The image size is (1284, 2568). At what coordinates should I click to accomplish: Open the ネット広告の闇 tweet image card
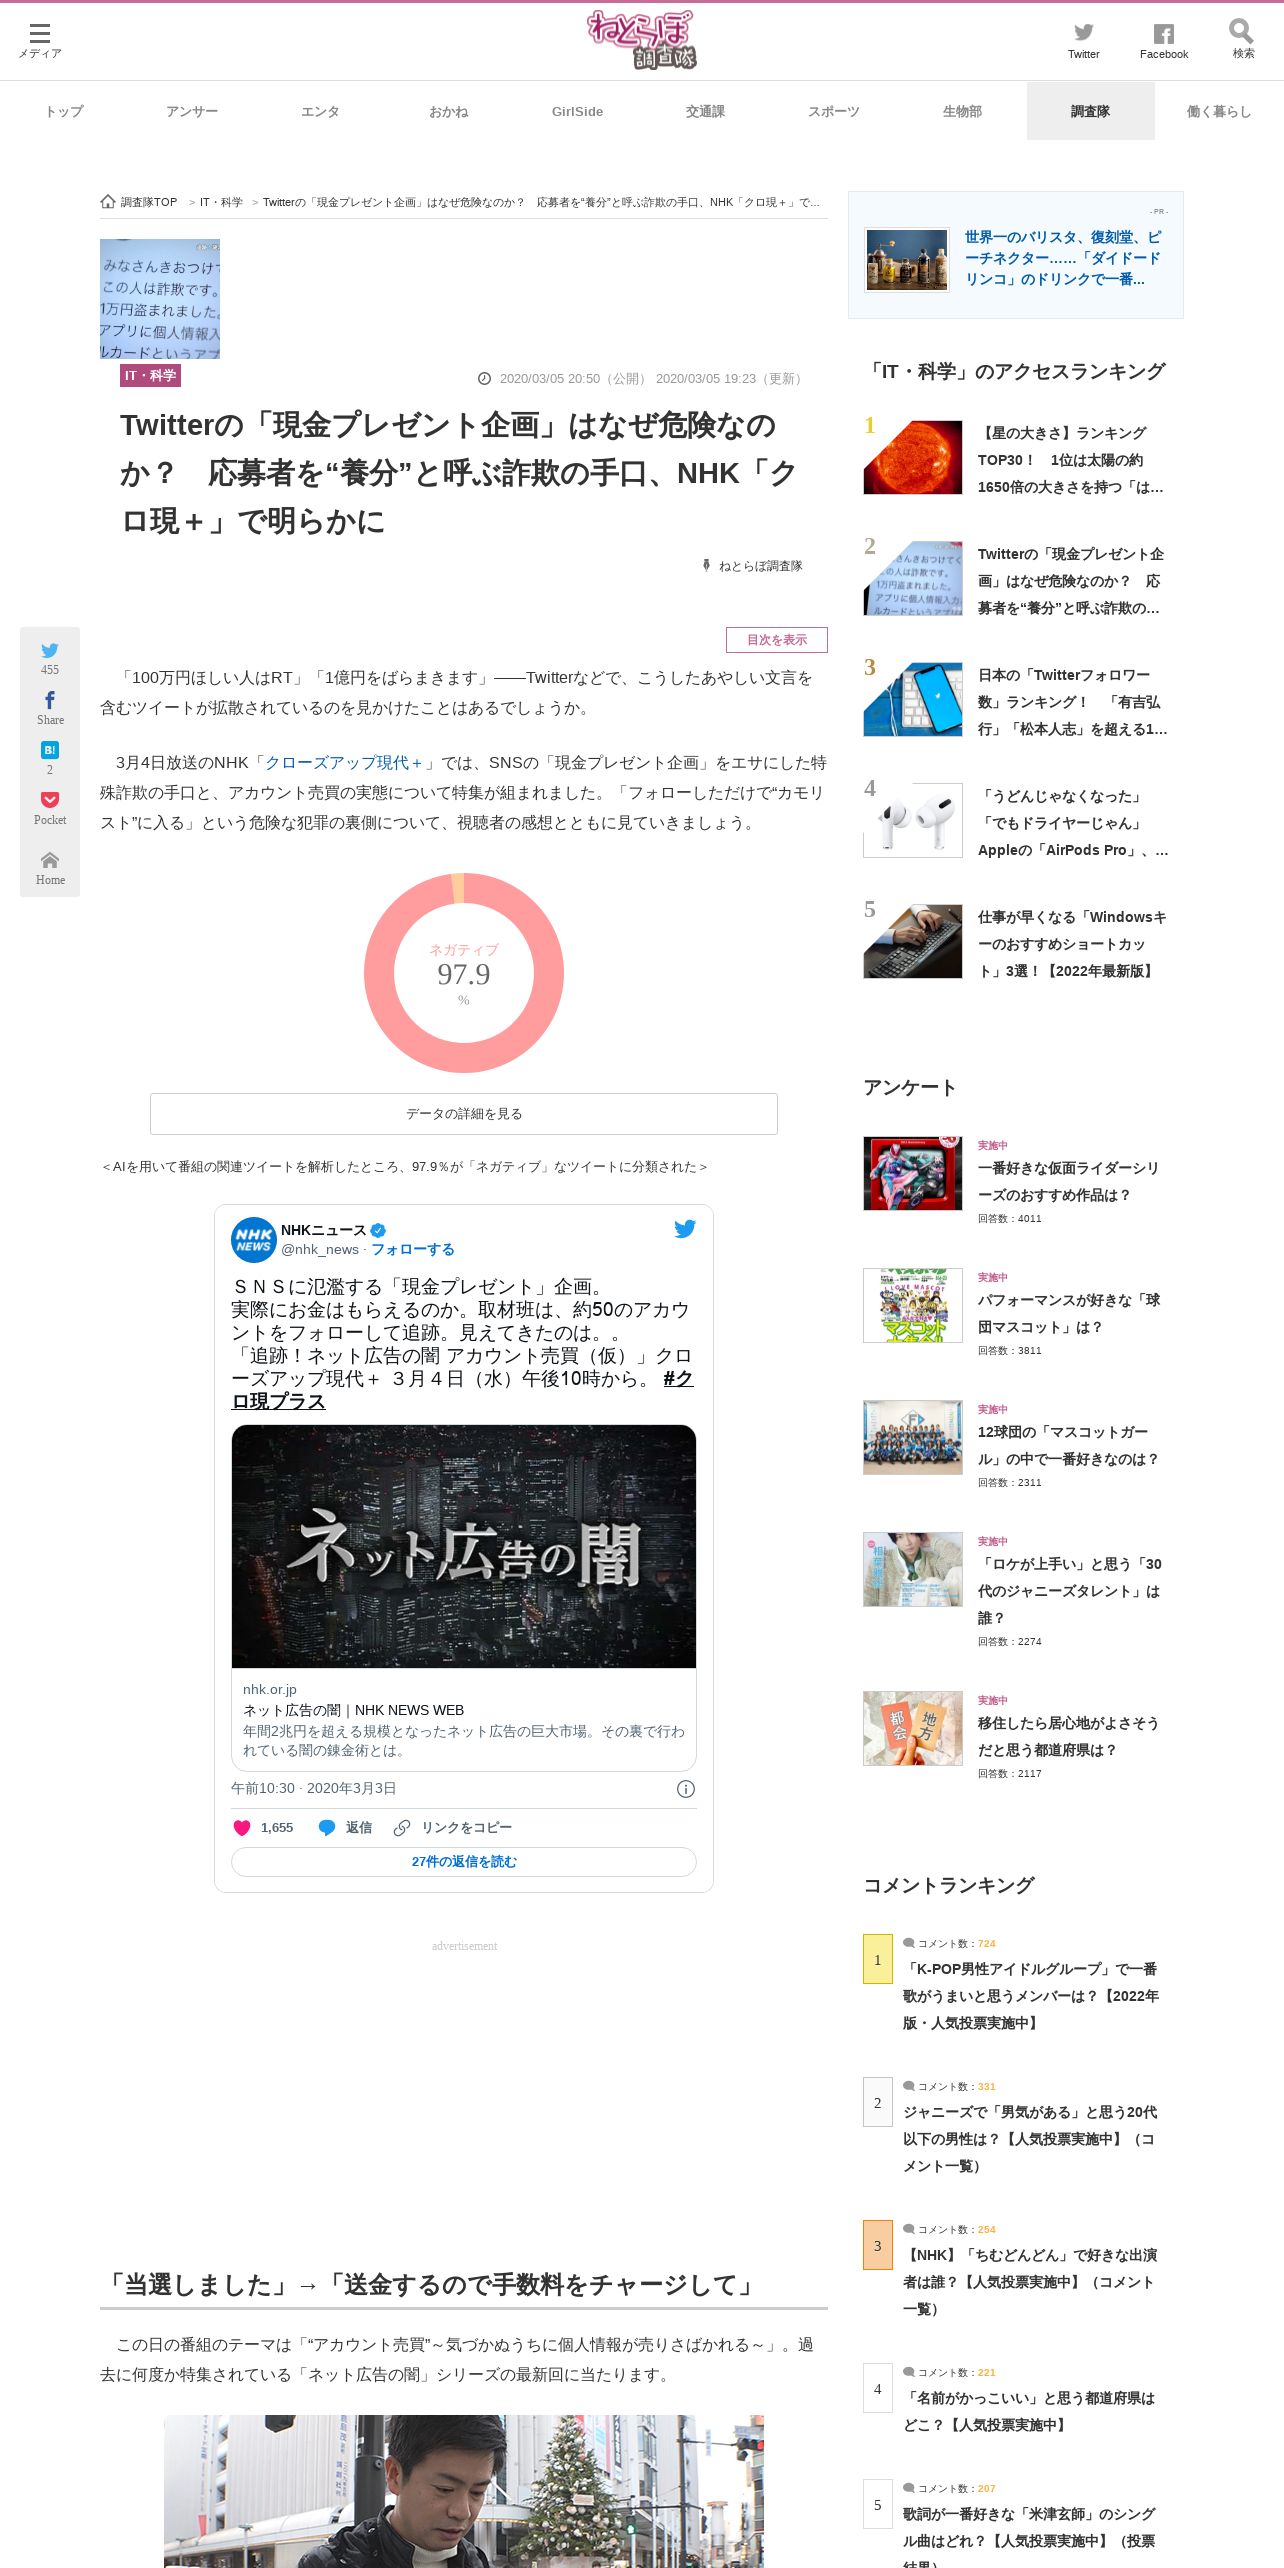coord(464,1547)
